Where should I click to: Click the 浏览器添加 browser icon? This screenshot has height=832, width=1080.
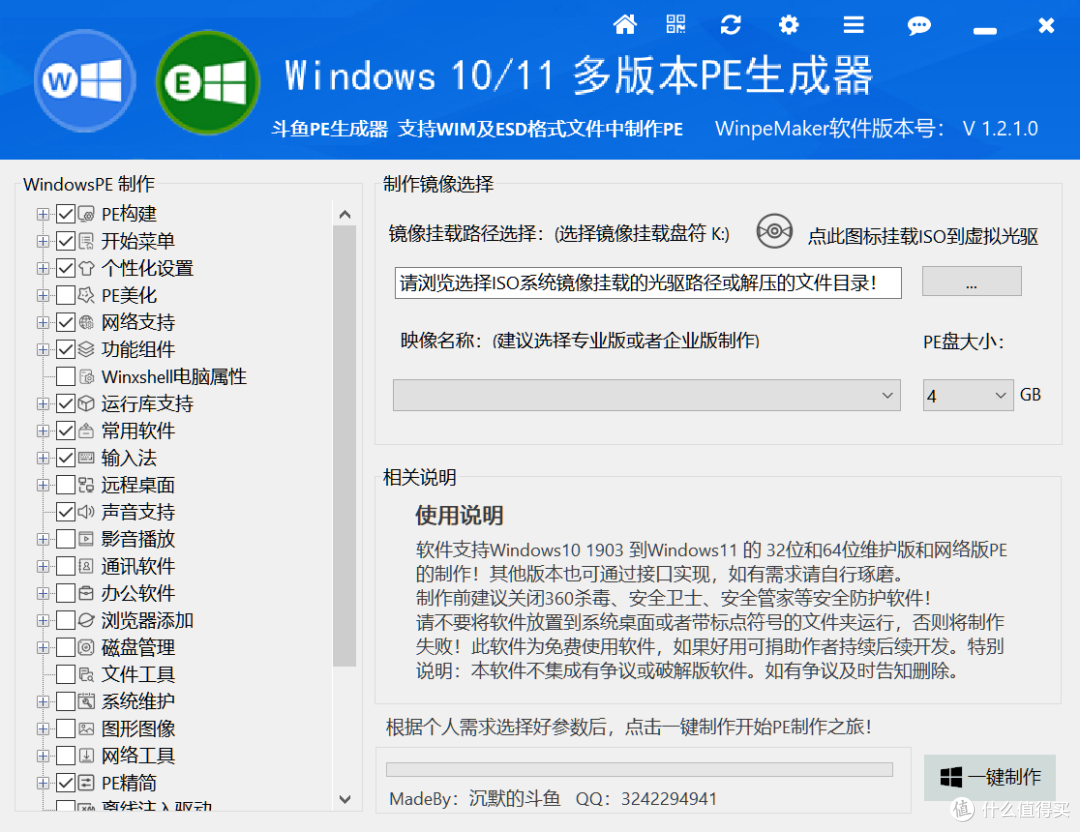pyautogui.click(x=86, y=620)
